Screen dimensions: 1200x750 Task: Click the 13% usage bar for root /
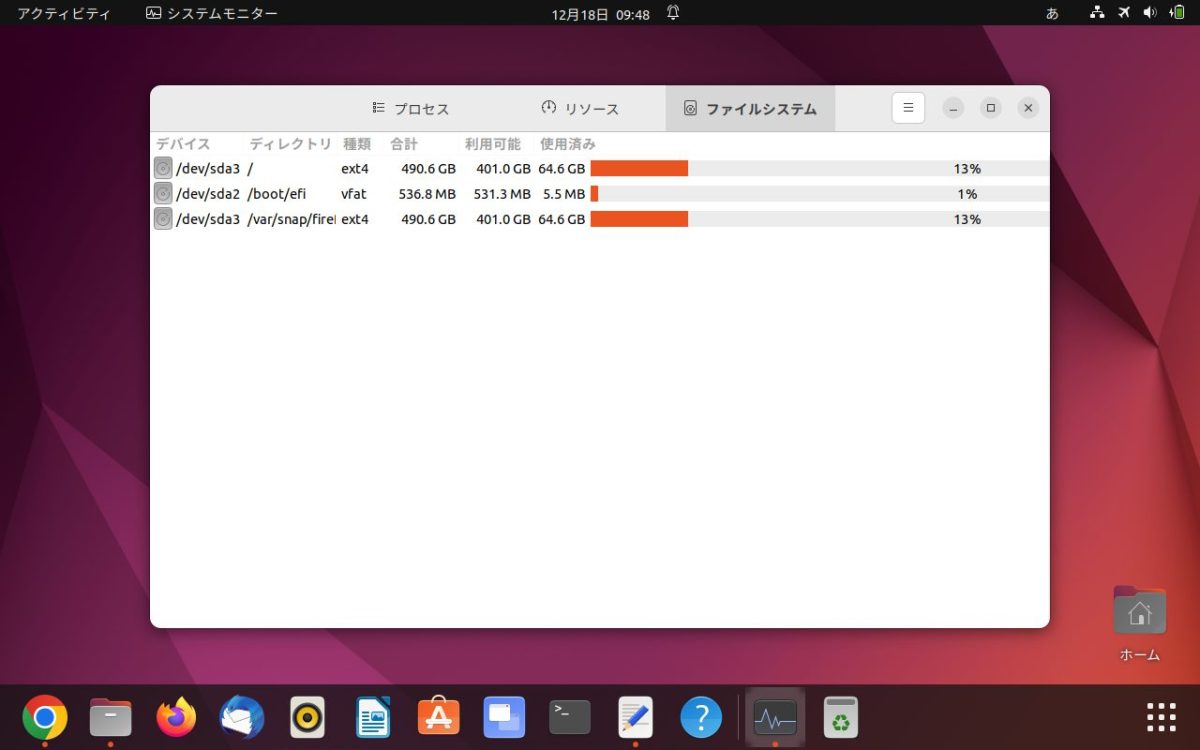(820, 169)
